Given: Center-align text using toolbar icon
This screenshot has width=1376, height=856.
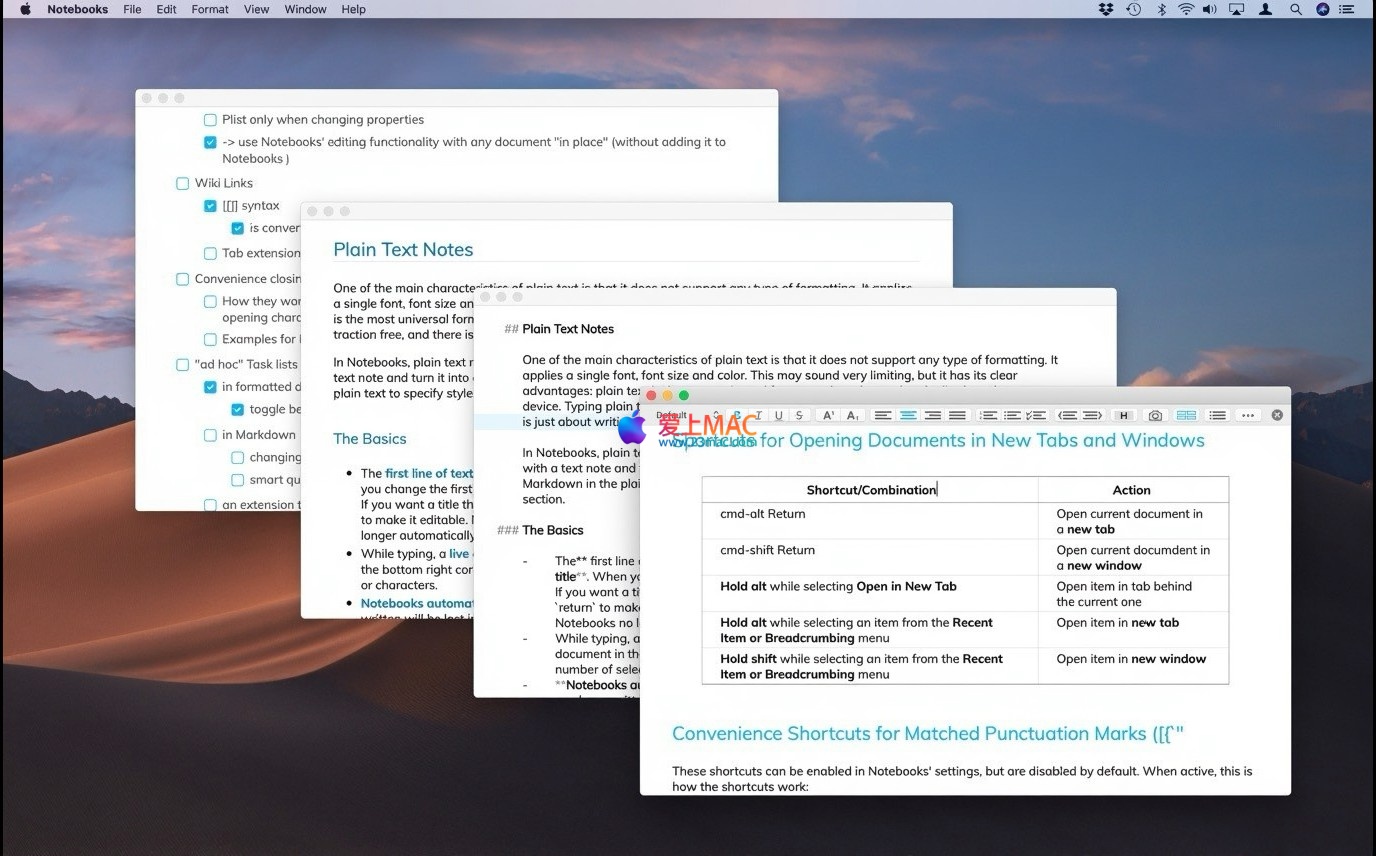Looking at the screenshot, I should click(x=908, y=415).
